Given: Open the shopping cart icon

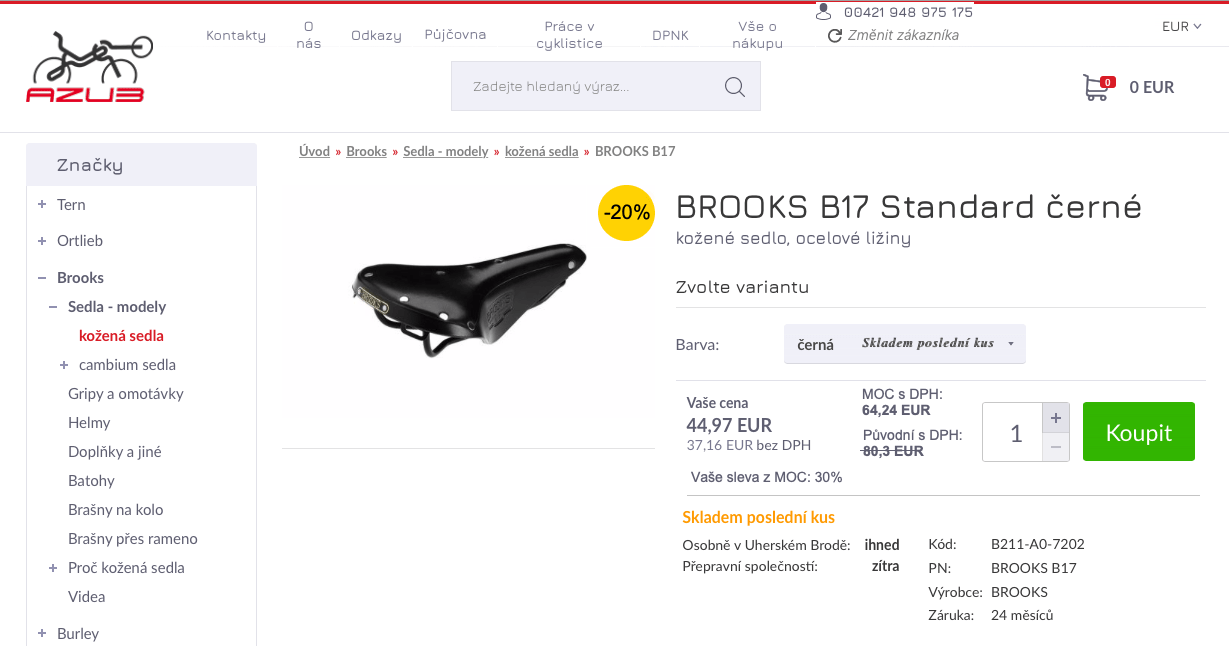Looking at the screenshot, I should [x=1096, y=88].
